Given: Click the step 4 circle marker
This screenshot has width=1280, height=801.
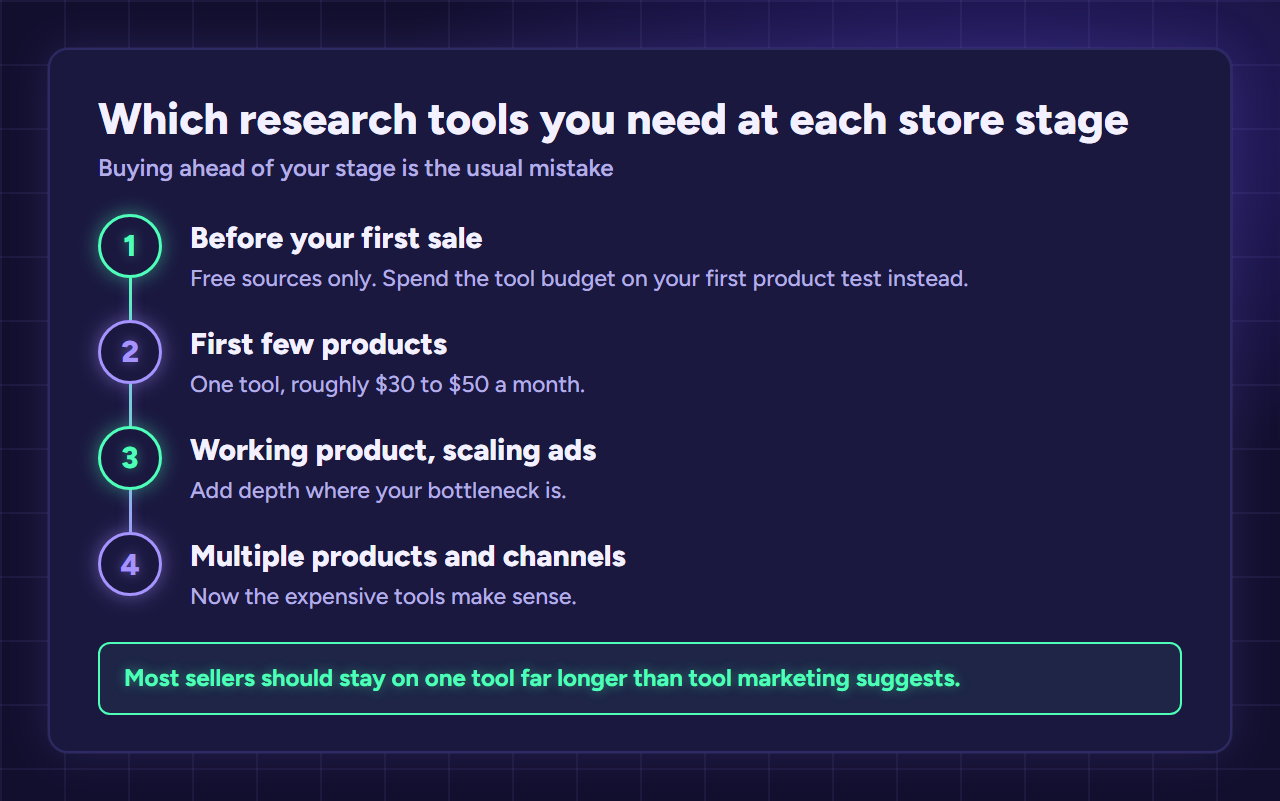Looking at the screenshot, I should pos(130,564).
